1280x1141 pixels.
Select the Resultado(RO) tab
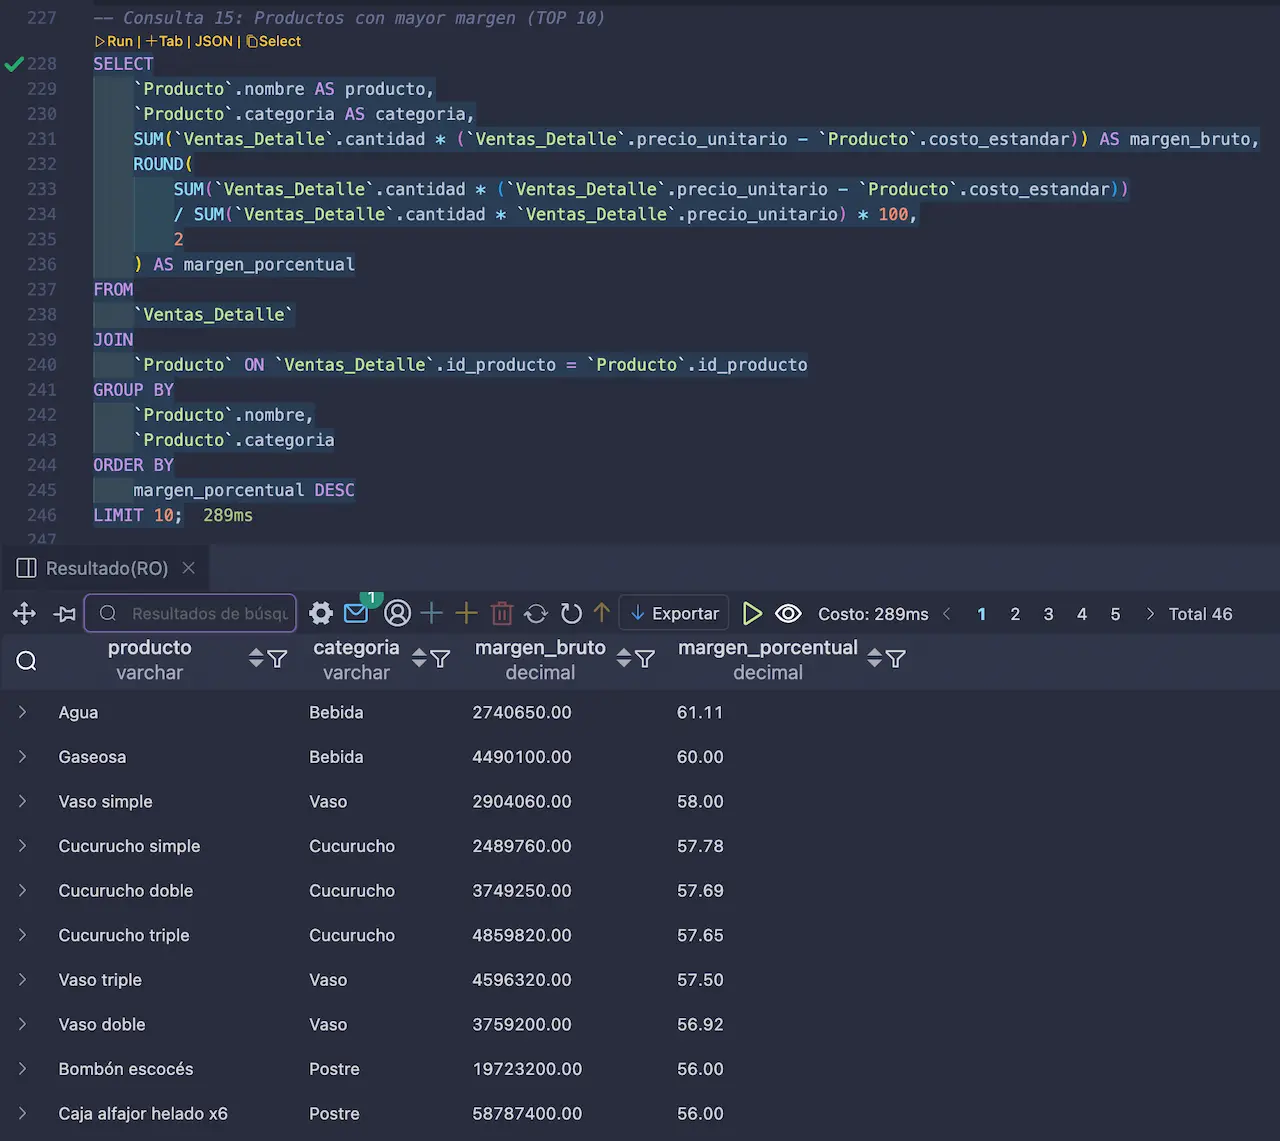[x=105, y=568]
